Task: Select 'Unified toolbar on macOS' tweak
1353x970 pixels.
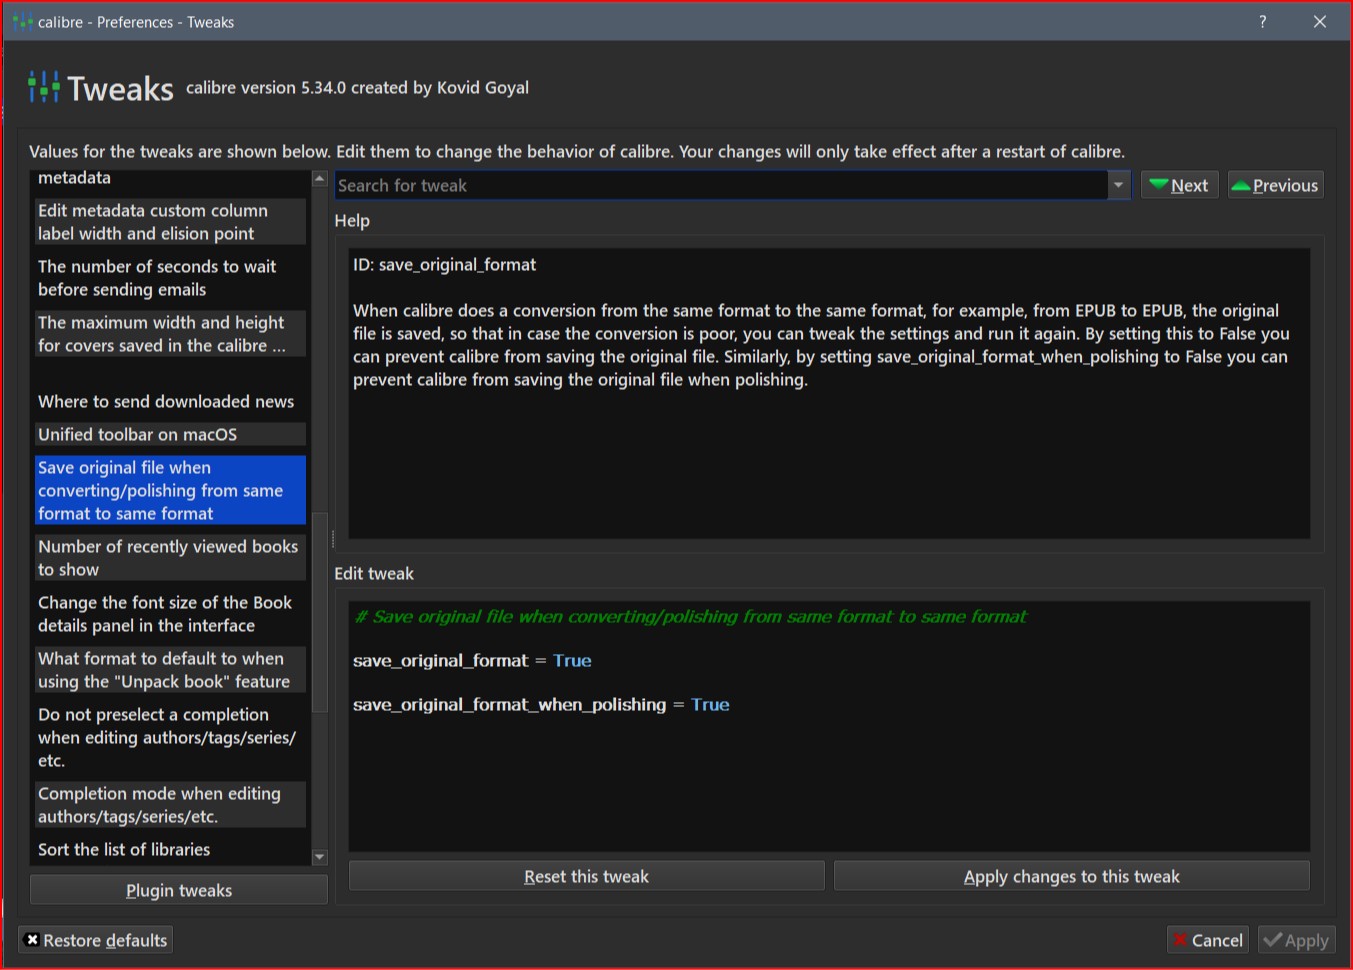Action: [169, 434]
